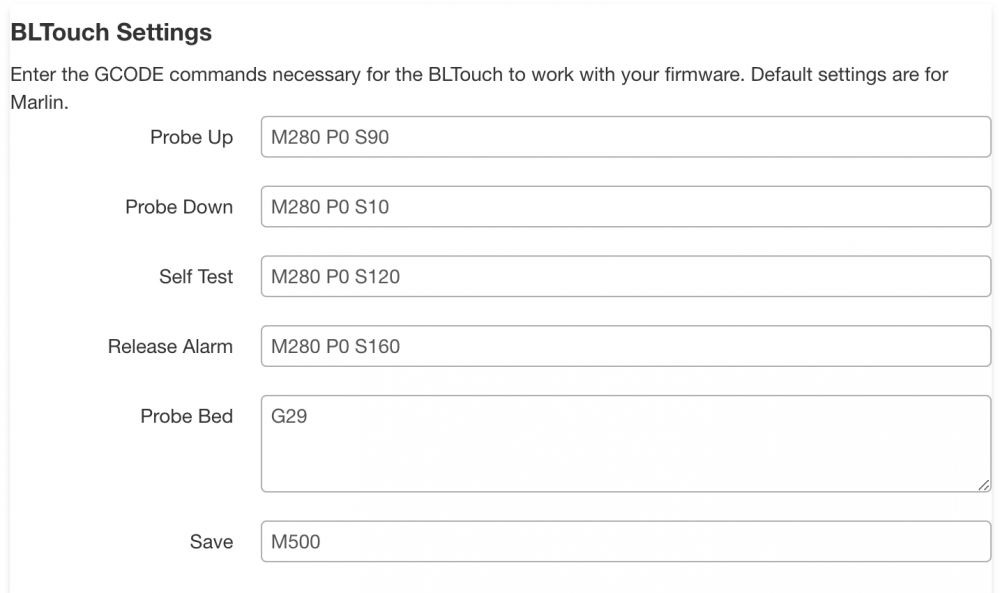Click the Save label text
This screenshot has height=593, width=1000.
211,542
